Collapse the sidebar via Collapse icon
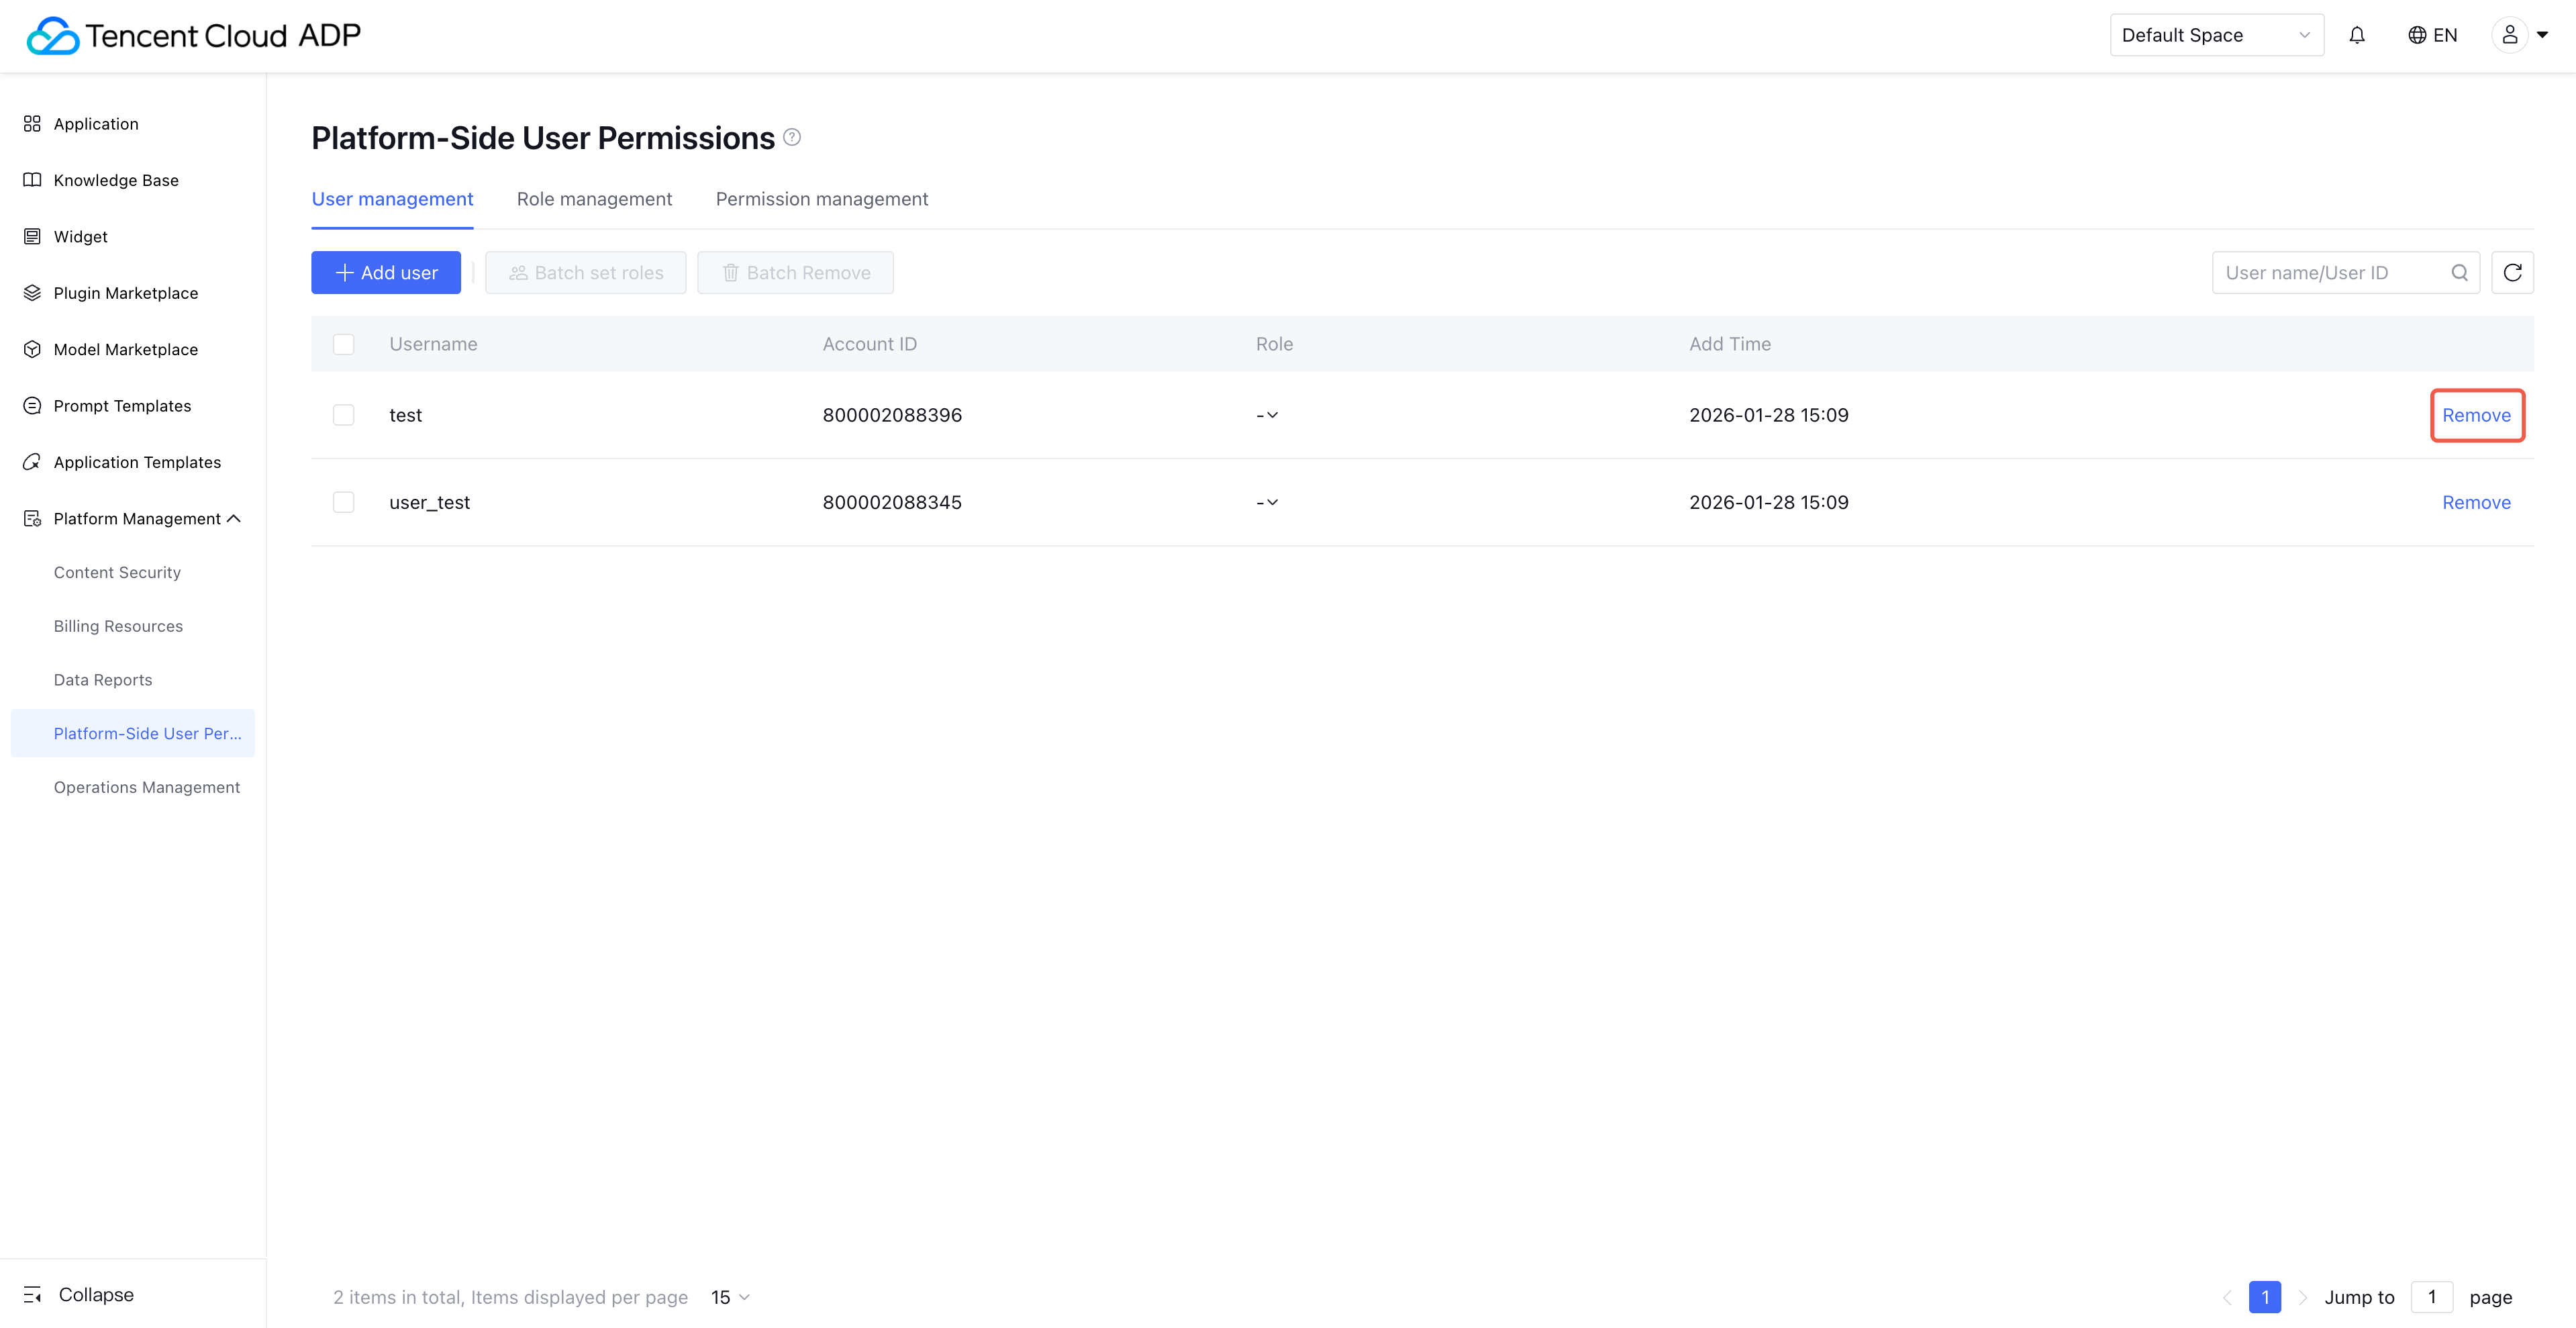The image size is (2576, 1328). coord(33,1294)
